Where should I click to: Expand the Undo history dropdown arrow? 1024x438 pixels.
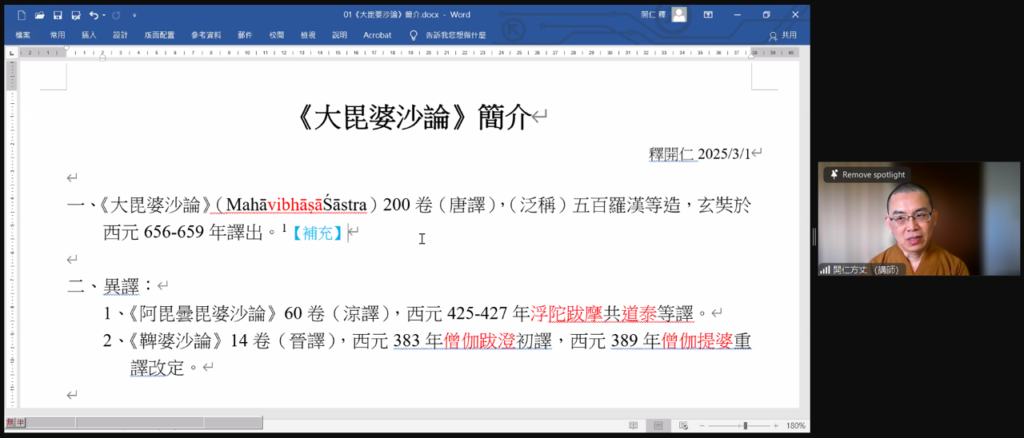click(103, 15)
